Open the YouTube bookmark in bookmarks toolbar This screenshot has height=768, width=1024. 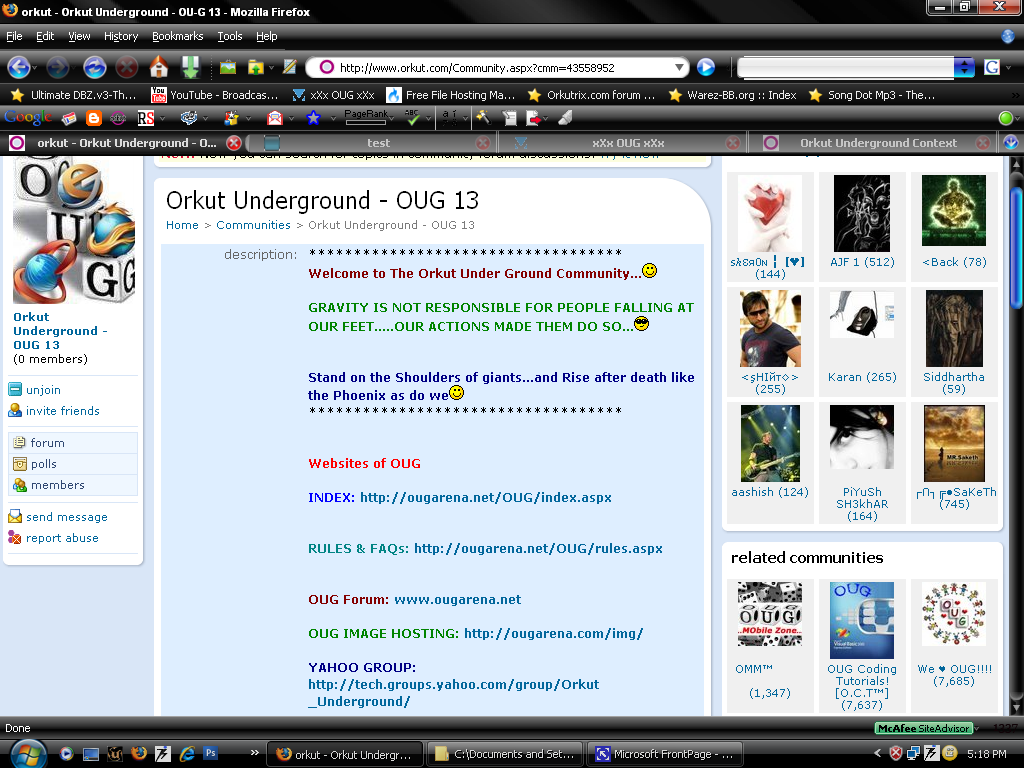(x=216, y=95)
